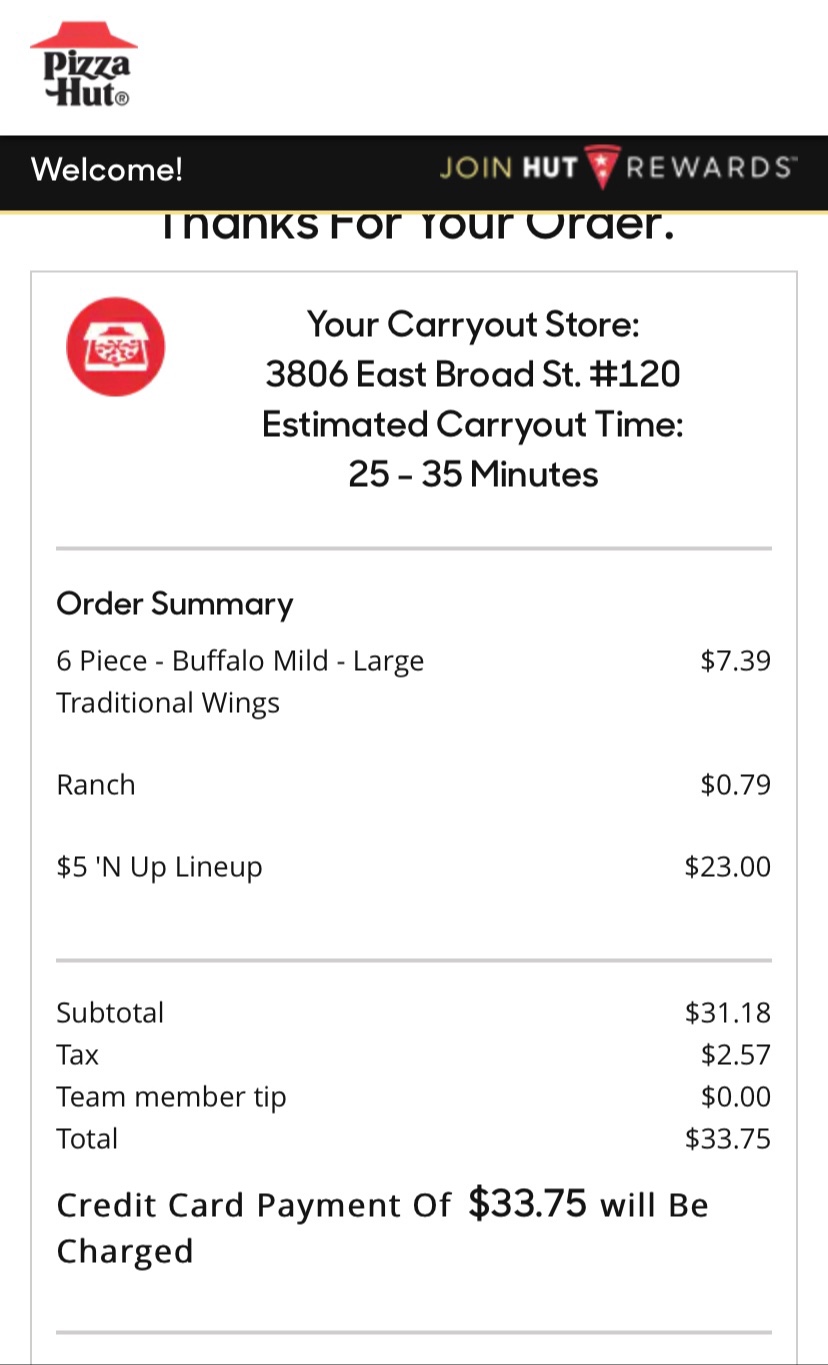Tap the Welcome! greeting text
Image resolution: width=828 pixels, height=1365 pixels.
click(x=107, y=169)
